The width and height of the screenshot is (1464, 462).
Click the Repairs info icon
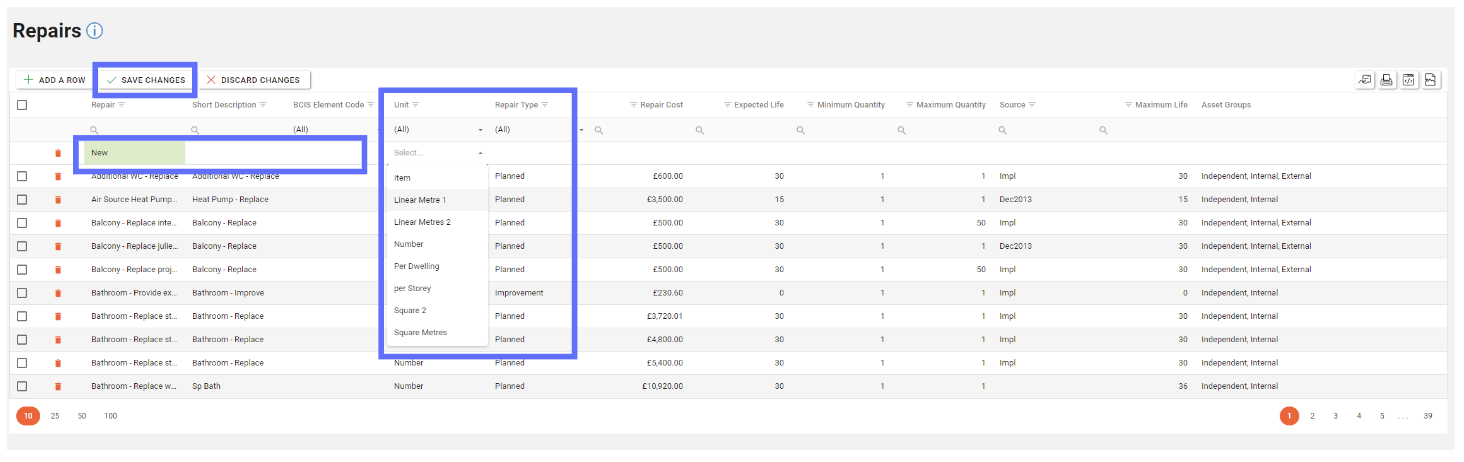(x=95, y=31)
